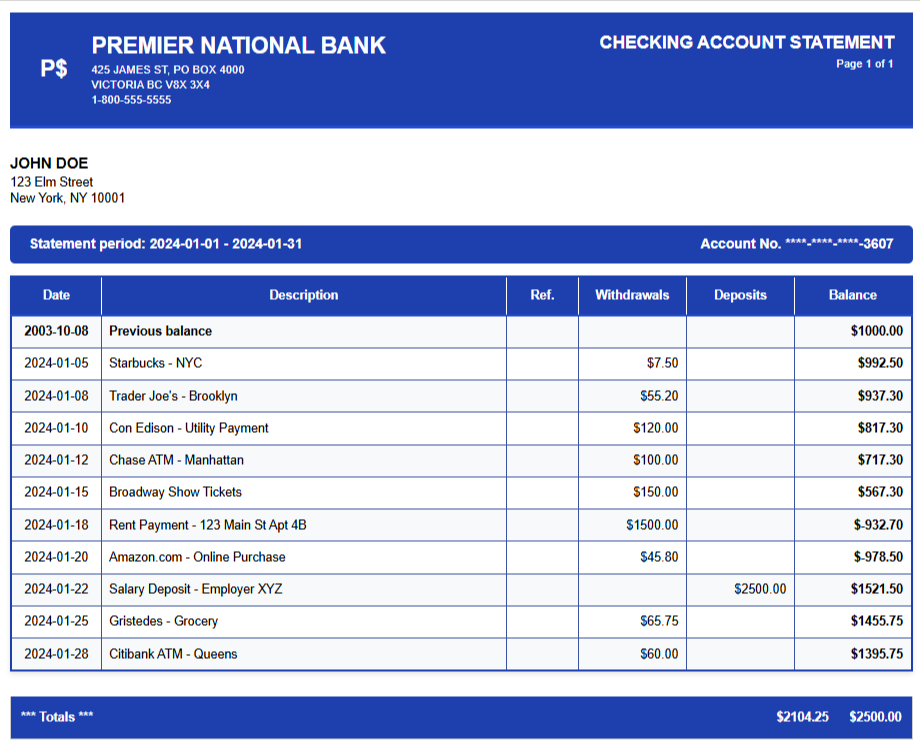Click the $2500.00 Salary Deposit amount
The image size is (920, 748).
point(759,589)
